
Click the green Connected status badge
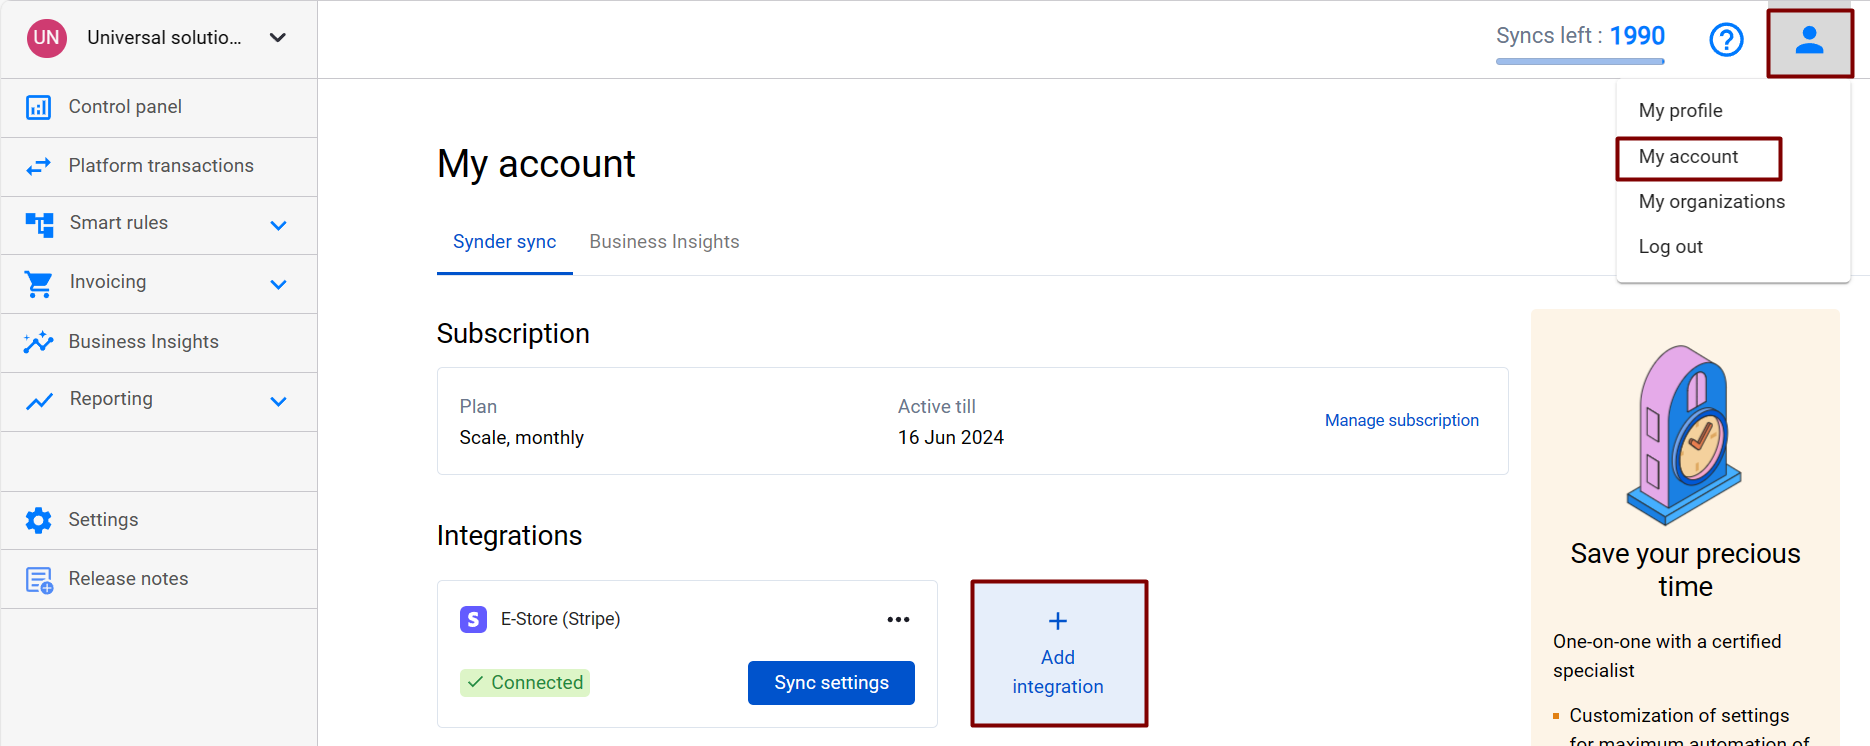point(525,683)
